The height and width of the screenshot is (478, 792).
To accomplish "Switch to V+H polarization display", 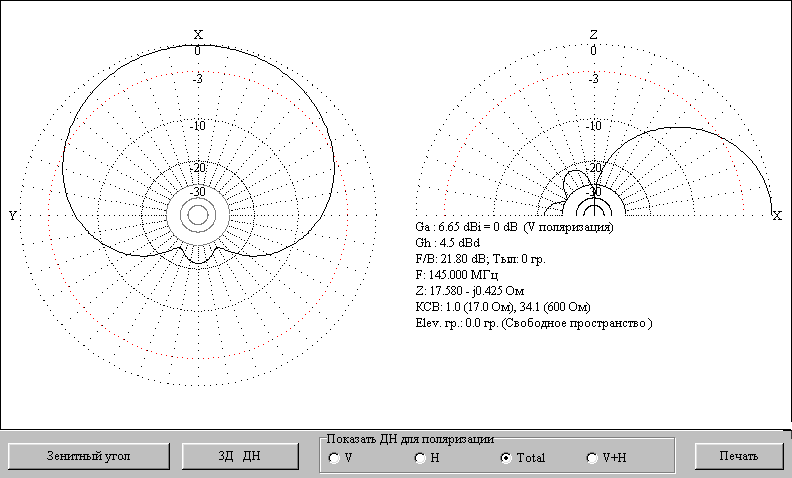I will [591, 458].
